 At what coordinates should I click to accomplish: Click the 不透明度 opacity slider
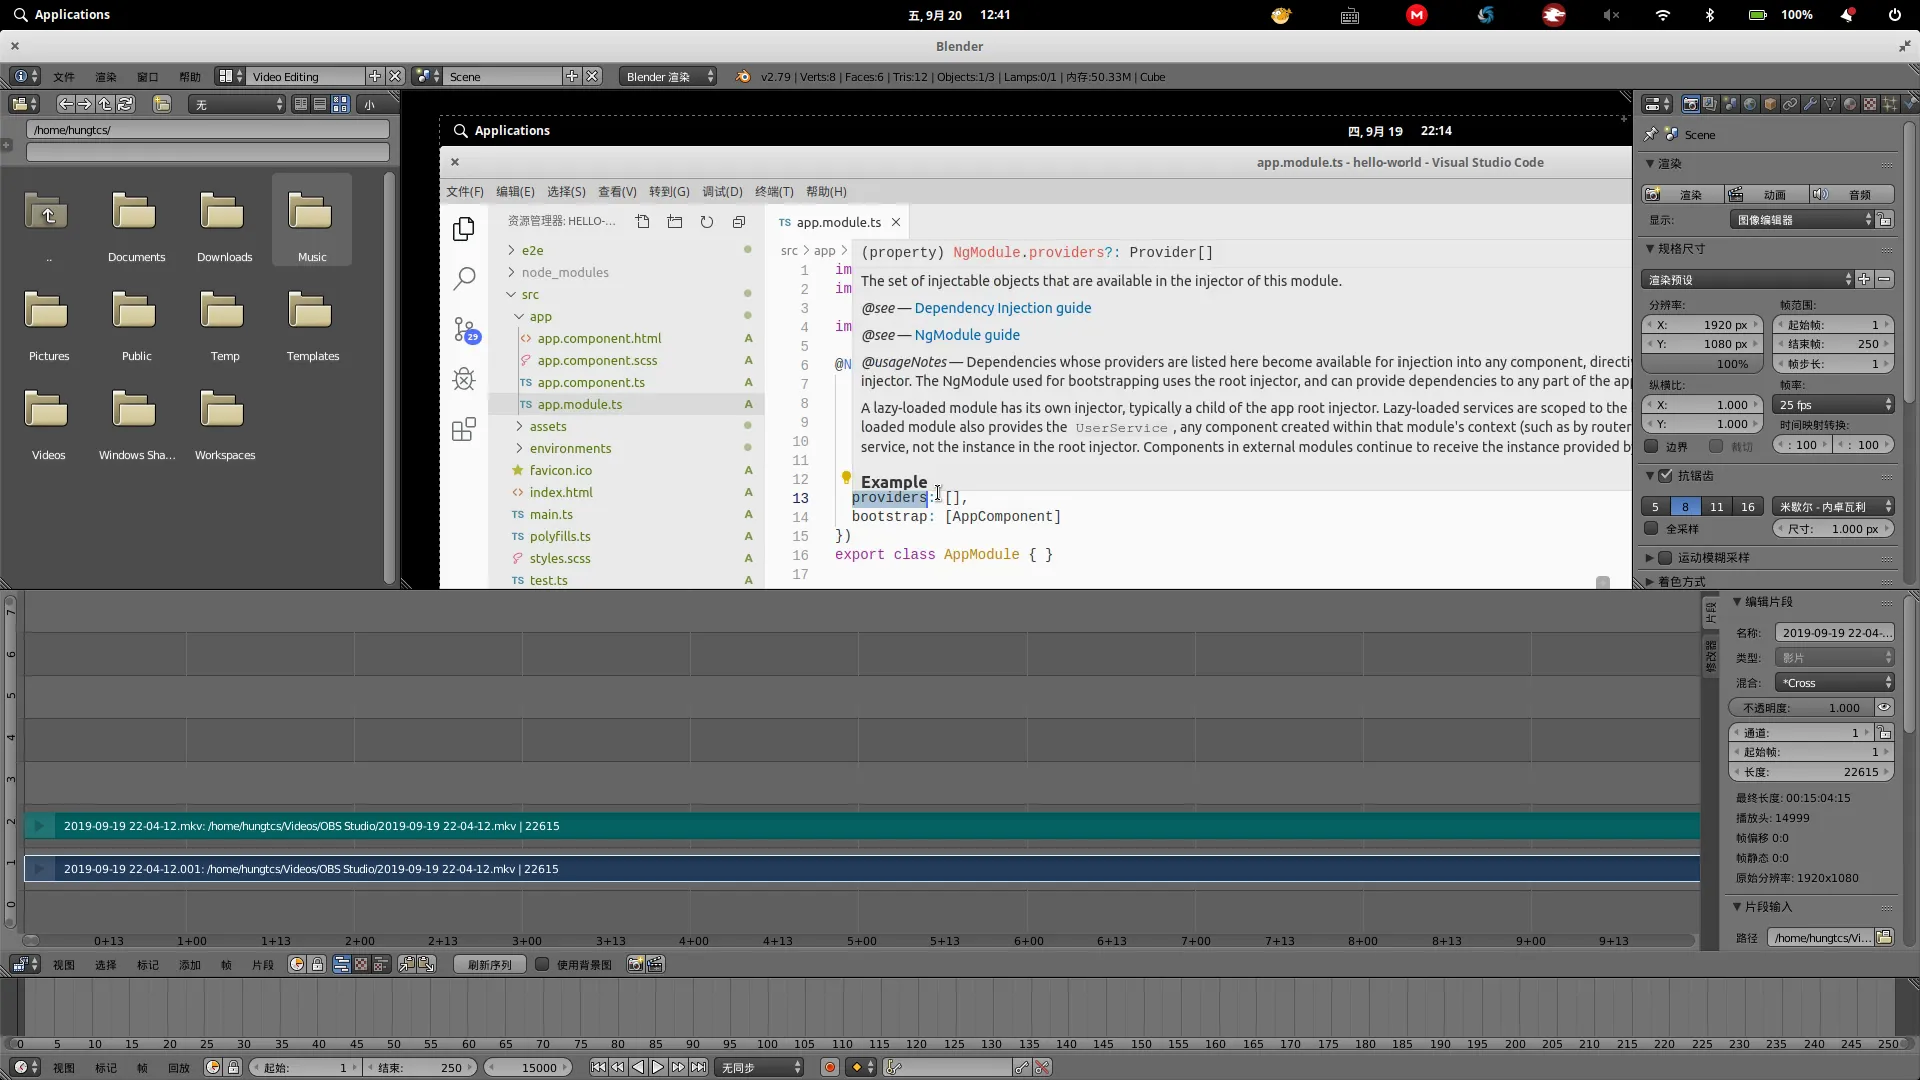click(x=1800, y=708)
